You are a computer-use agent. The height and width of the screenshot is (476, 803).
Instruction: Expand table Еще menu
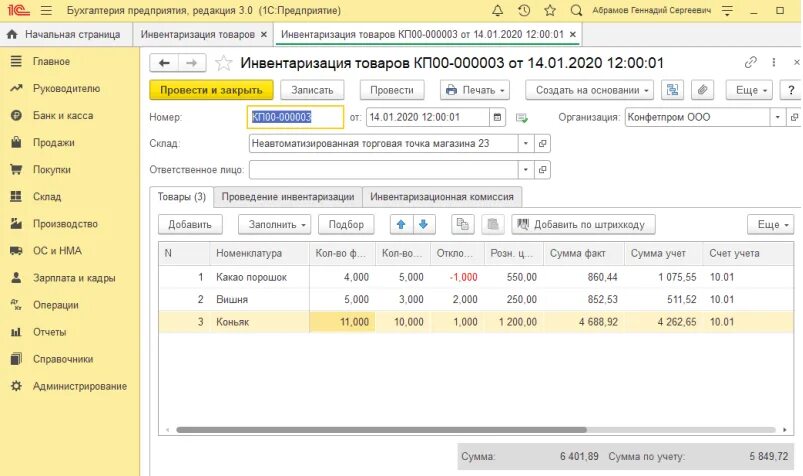pyautogui.click(x=771, y=224)
